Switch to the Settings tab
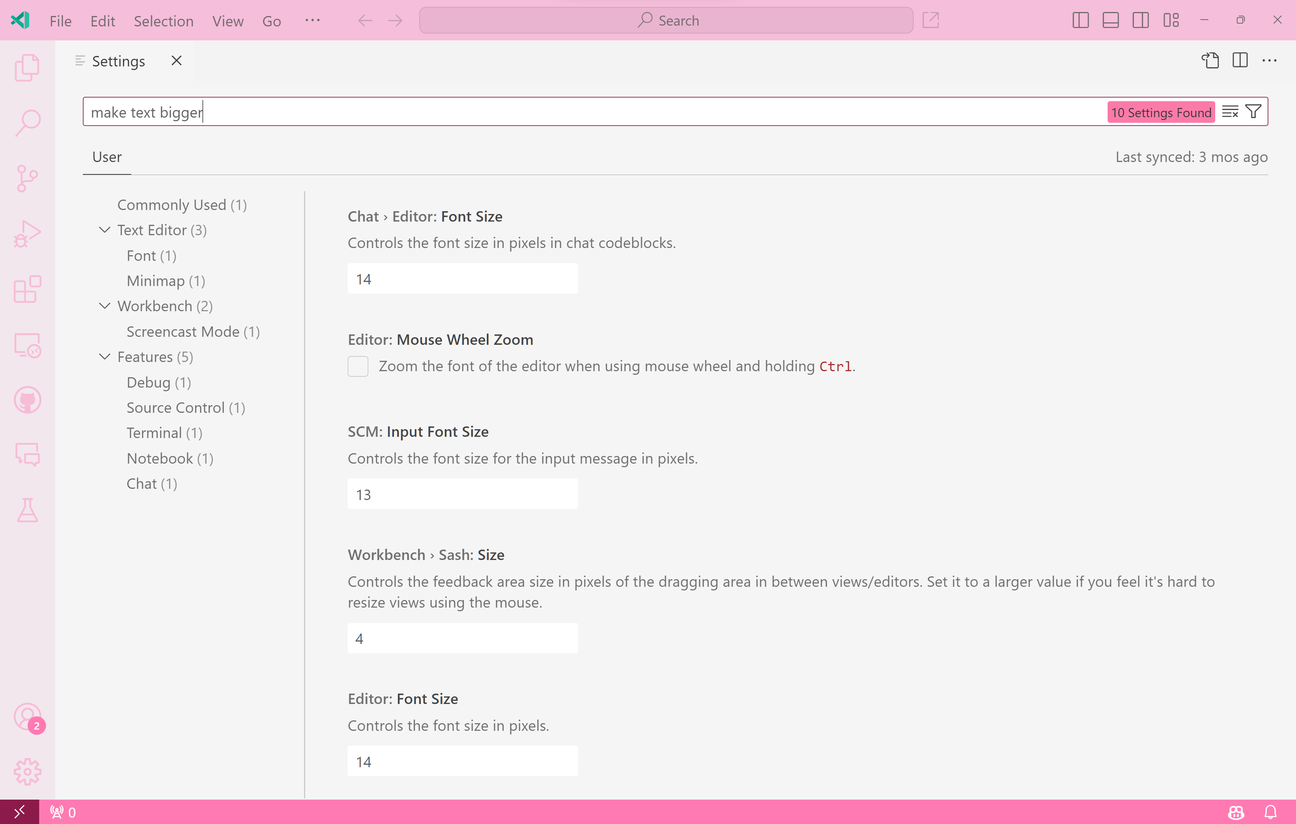This screenshot has width=1296, height=824. (x=118, y=60)
